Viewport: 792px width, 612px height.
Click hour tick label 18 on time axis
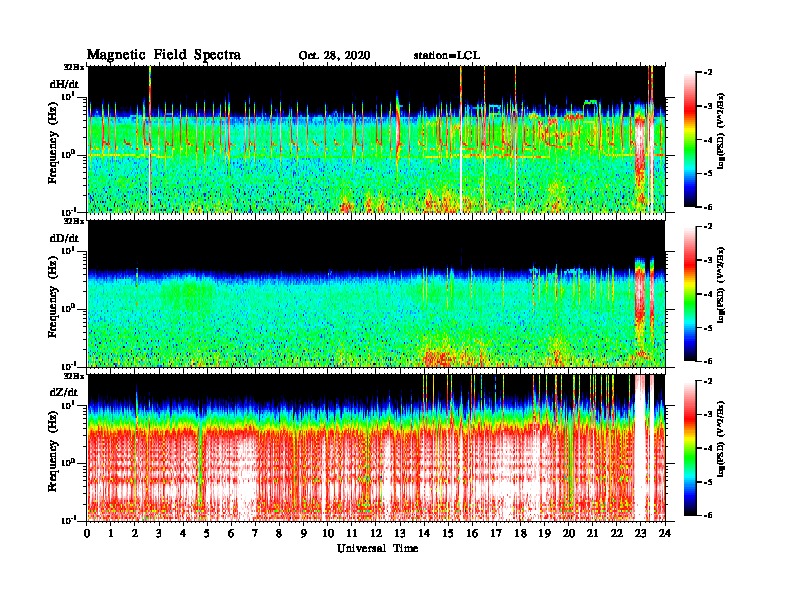tap(520, 533)
